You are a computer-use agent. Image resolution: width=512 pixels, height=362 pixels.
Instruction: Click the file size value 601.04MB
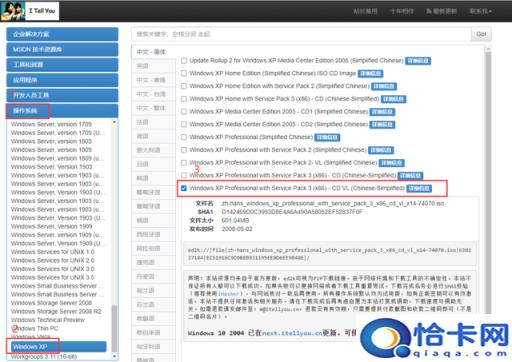click(x=235, y=220)
